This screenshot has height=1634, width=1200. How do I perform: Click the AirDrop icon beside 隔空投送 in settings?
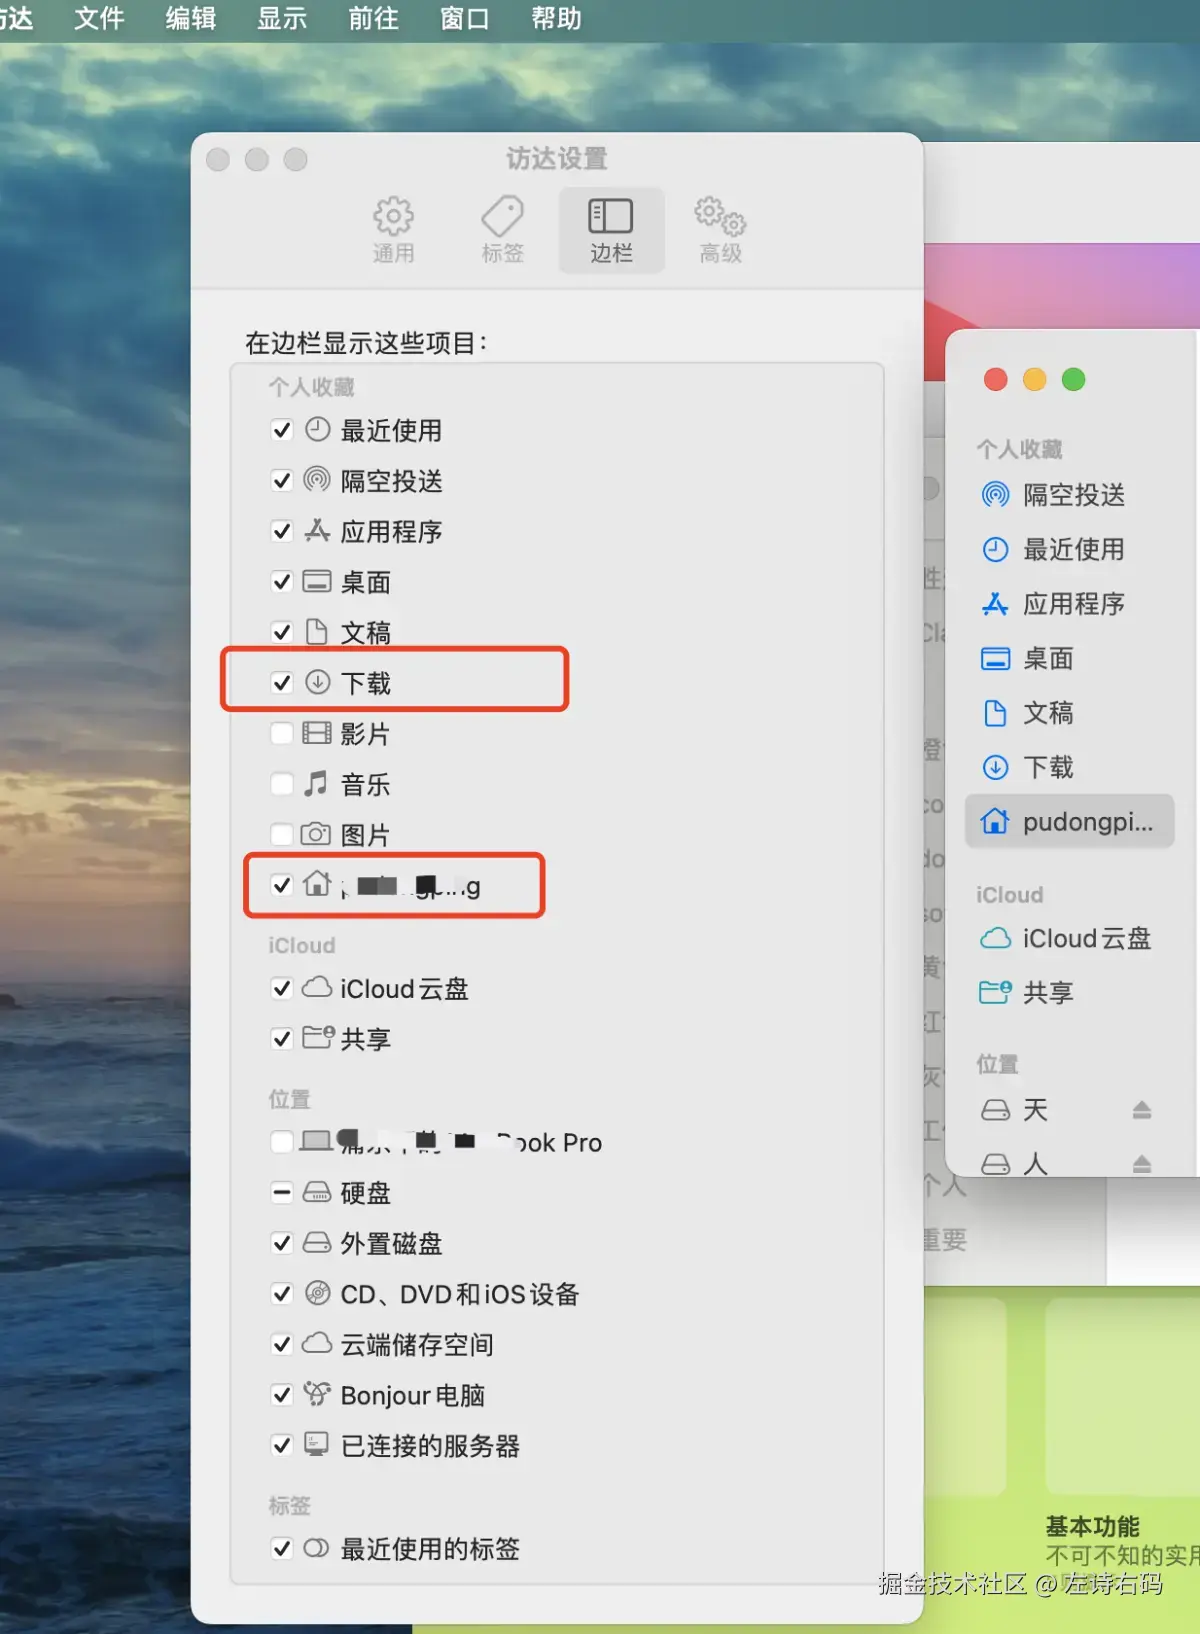point(317,480)
